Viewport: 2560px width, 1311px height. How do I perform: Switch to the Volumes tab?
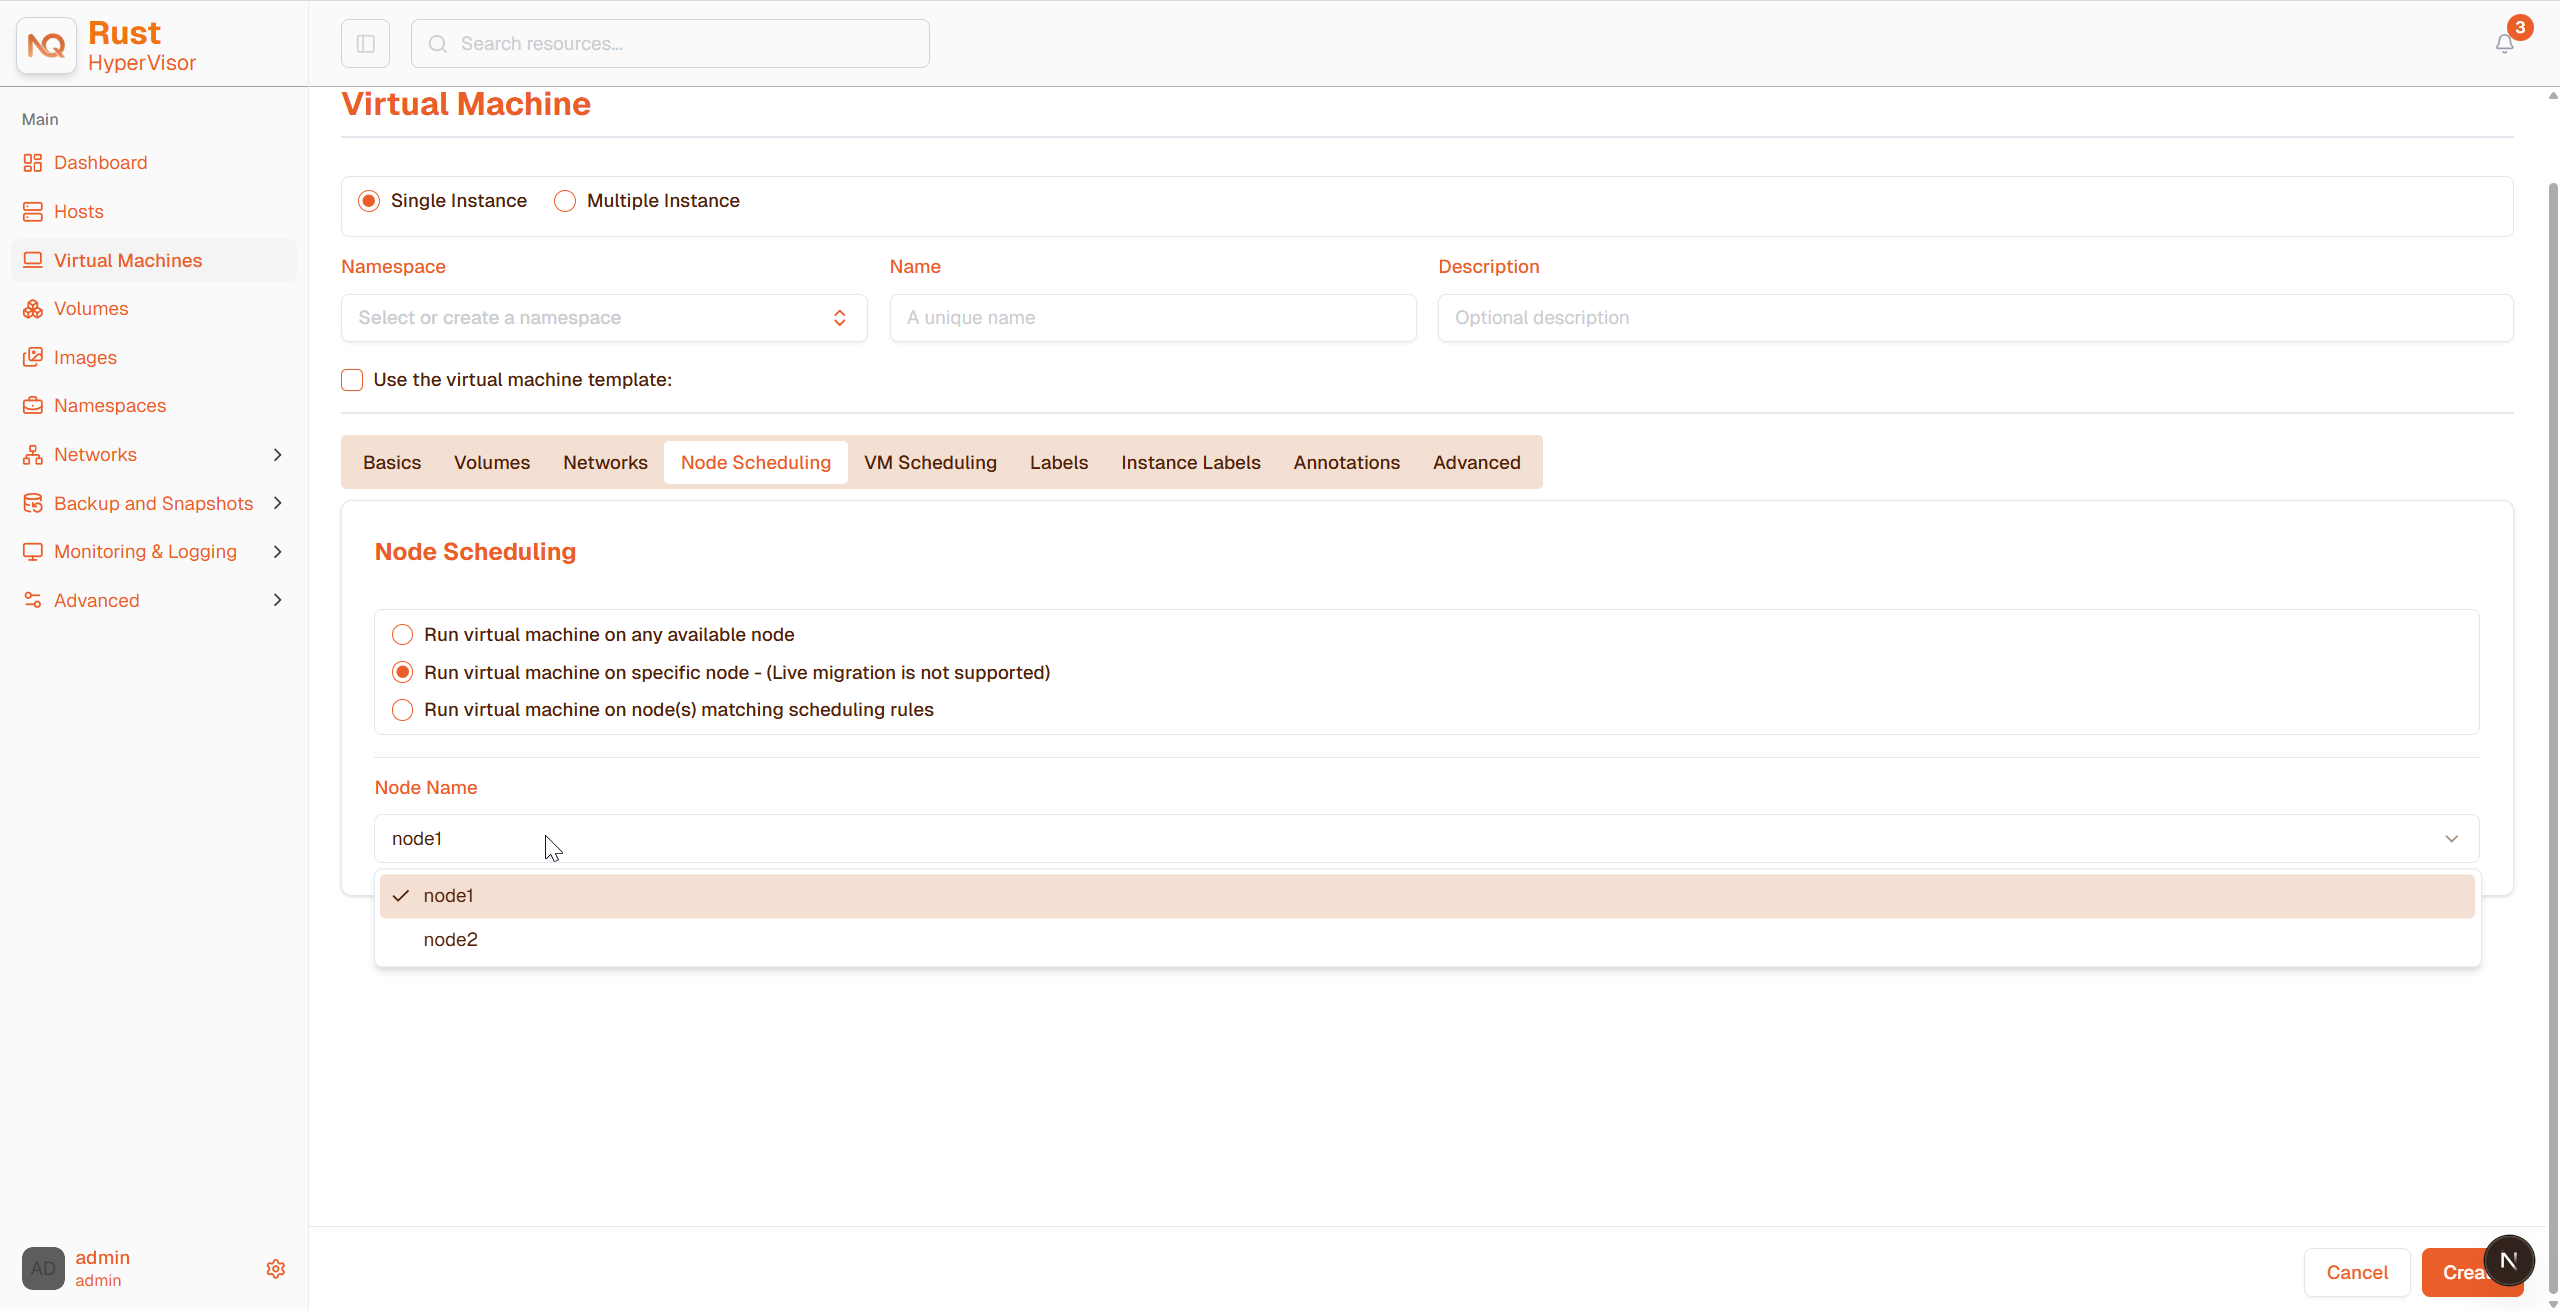coord(492,463)
